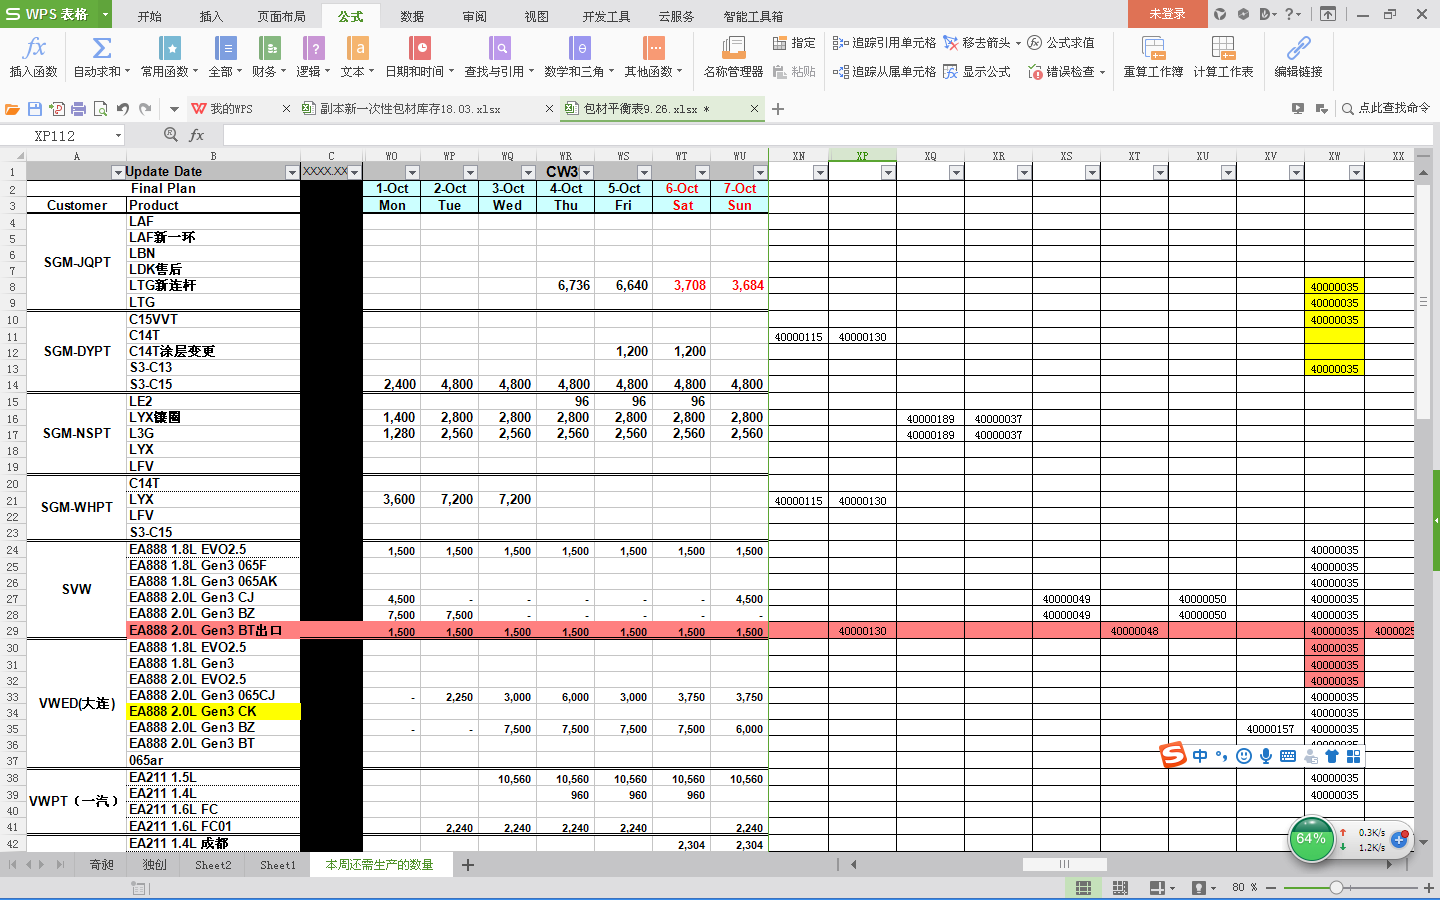
Task: Click the zoom slider handle in status bar
Action: [x=1336, y=887]
